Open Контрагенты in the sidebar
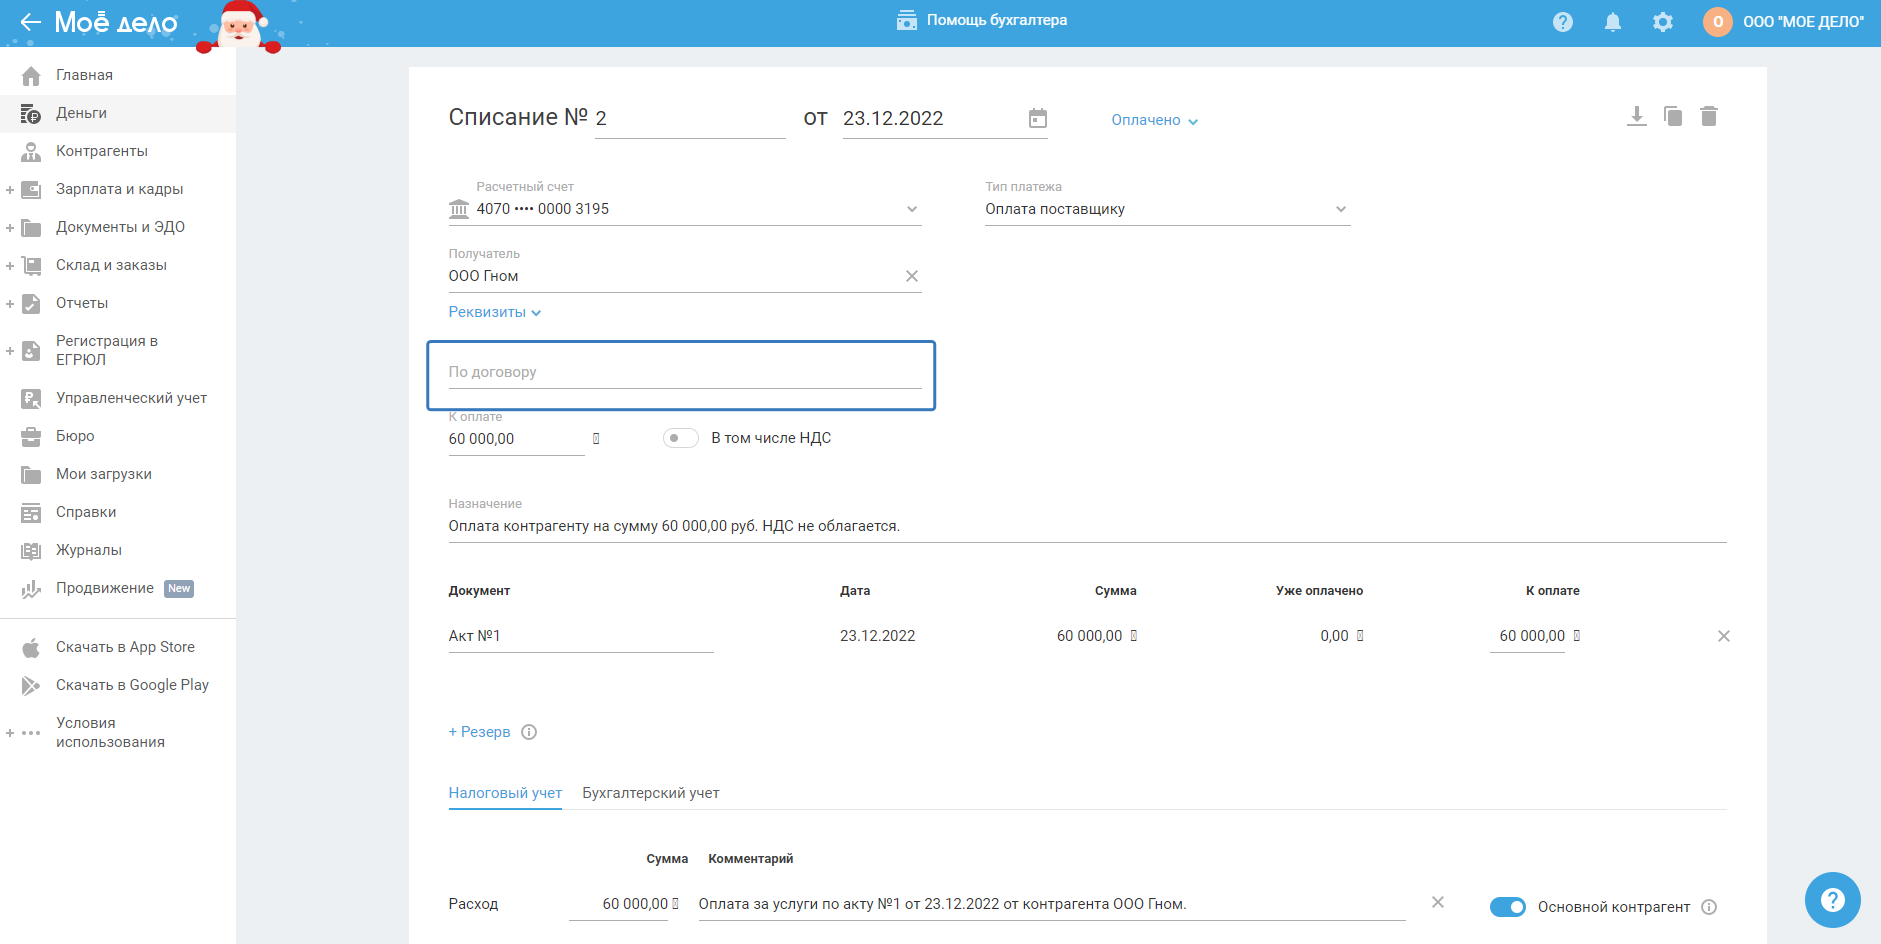This screenshot has height=944, width=1881. 102,151
